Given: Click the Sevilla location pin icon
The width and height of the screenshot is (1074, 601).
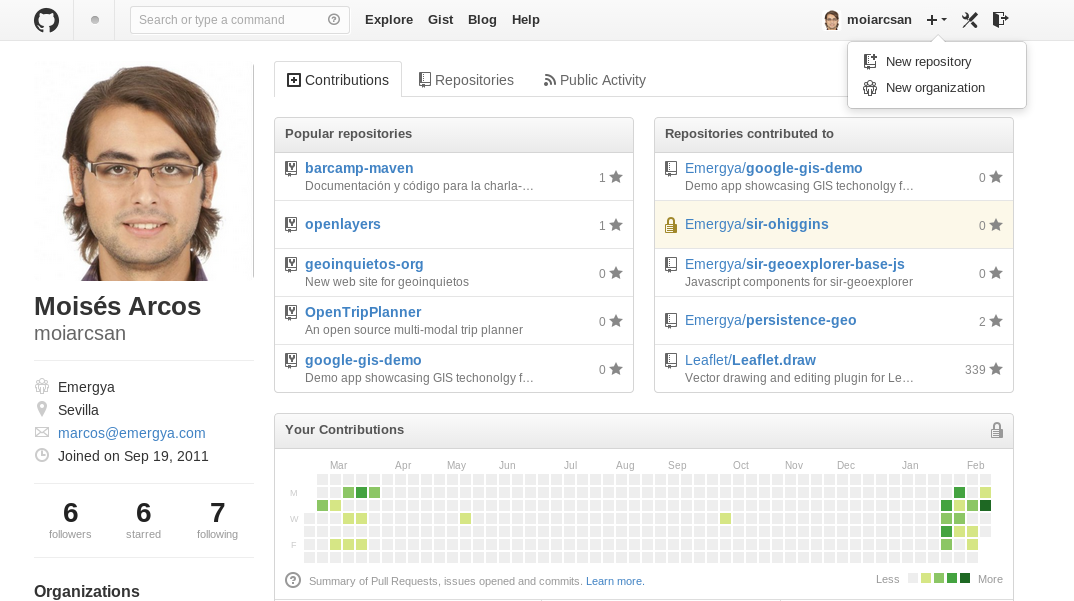Looking at the screenshot, I should point(42,410).
